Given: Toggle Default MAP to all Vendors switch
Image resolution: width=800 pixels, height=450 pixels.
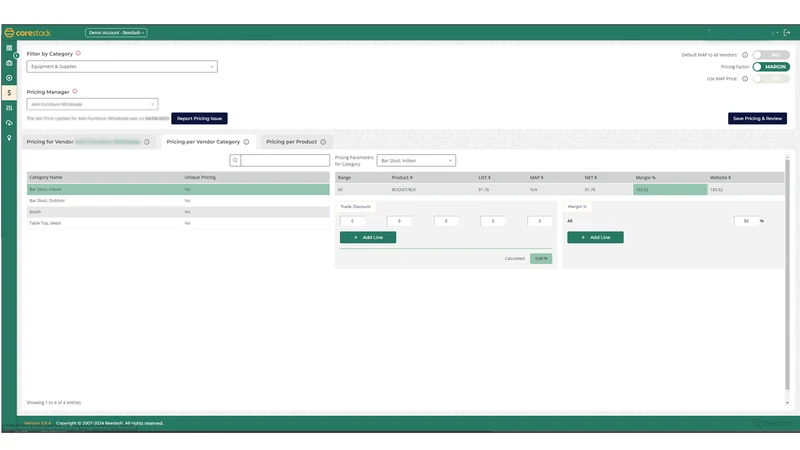Looking at the screenshot, I should coord(771,55).
